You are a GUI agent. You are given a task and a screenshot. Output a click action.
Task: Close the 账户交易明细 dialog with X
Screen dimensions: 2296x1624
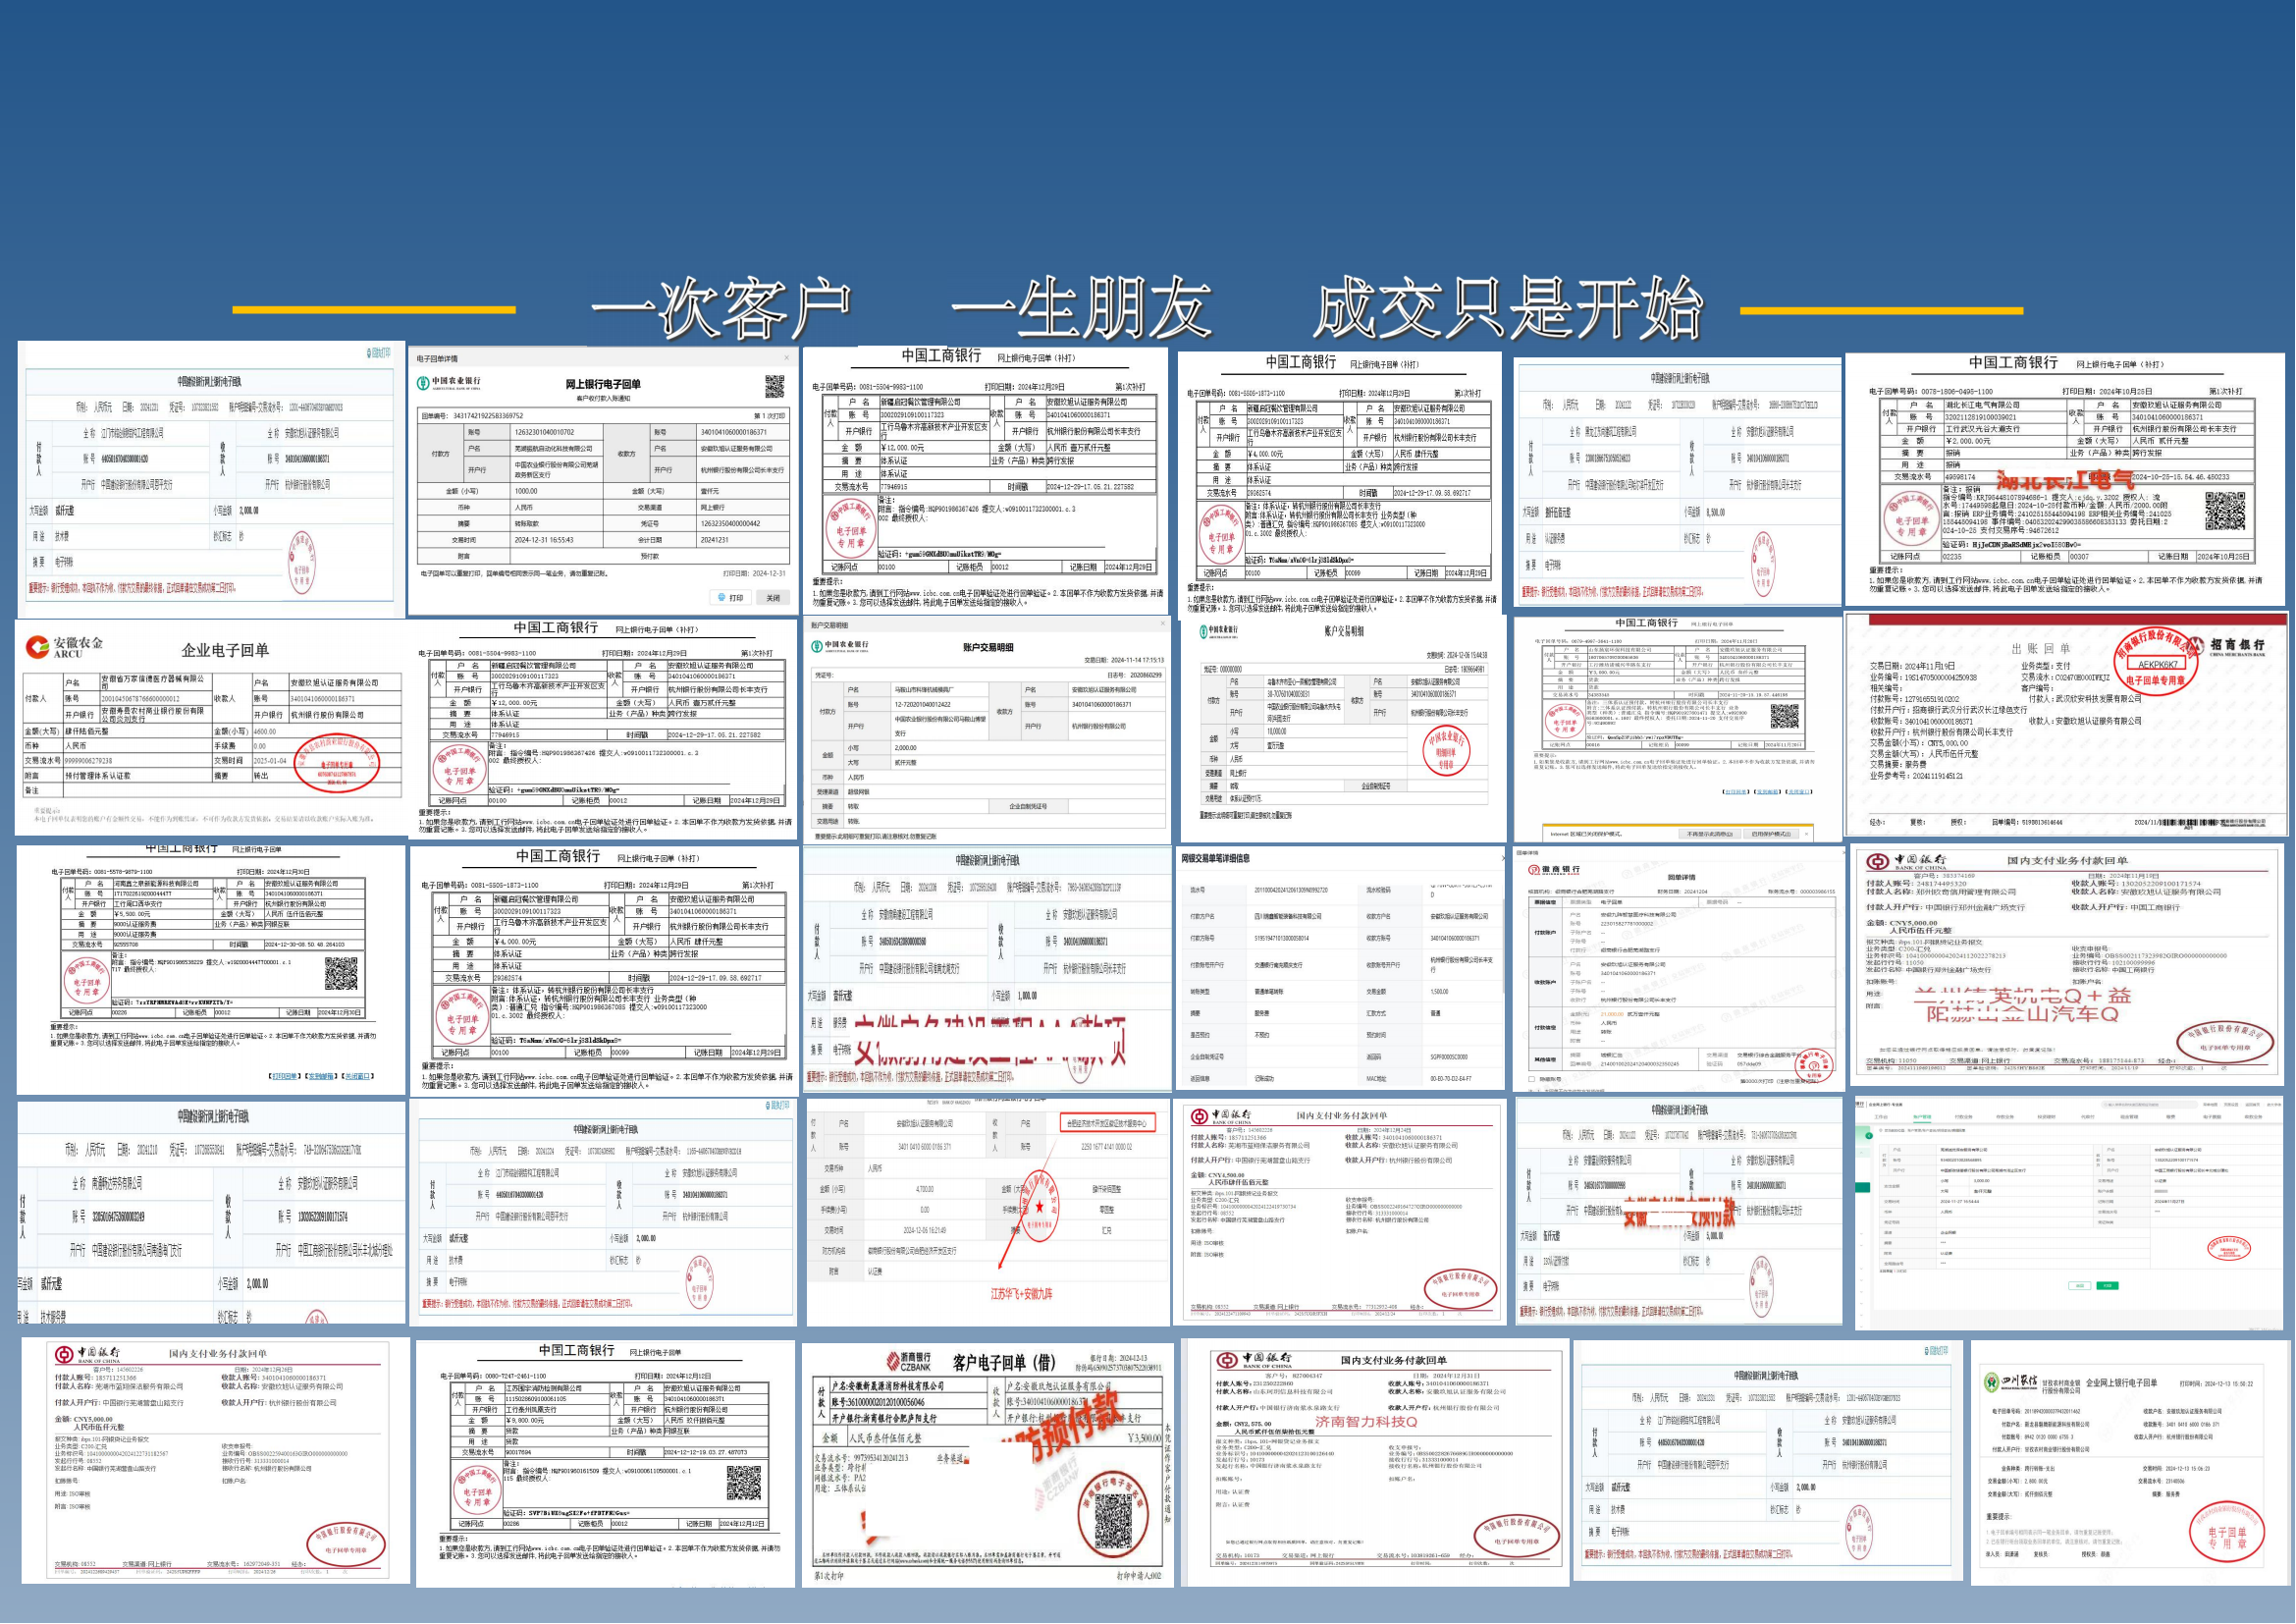[x=1163, y=625]
